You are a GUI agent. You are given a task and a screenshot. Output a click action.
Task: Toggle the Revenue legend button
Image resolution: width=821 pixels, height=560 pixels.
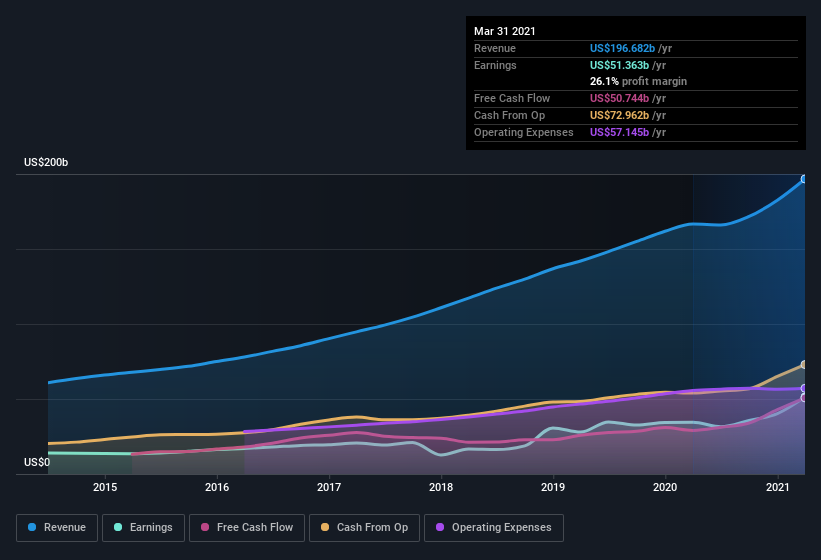click(x=57, y=528)
